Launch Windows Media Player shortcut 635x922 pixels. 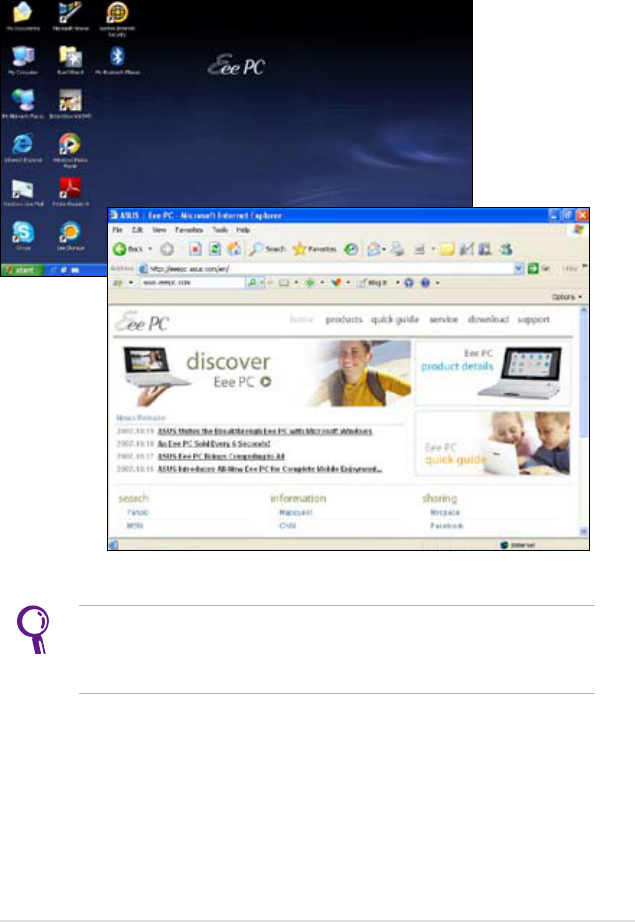[70, 150]
